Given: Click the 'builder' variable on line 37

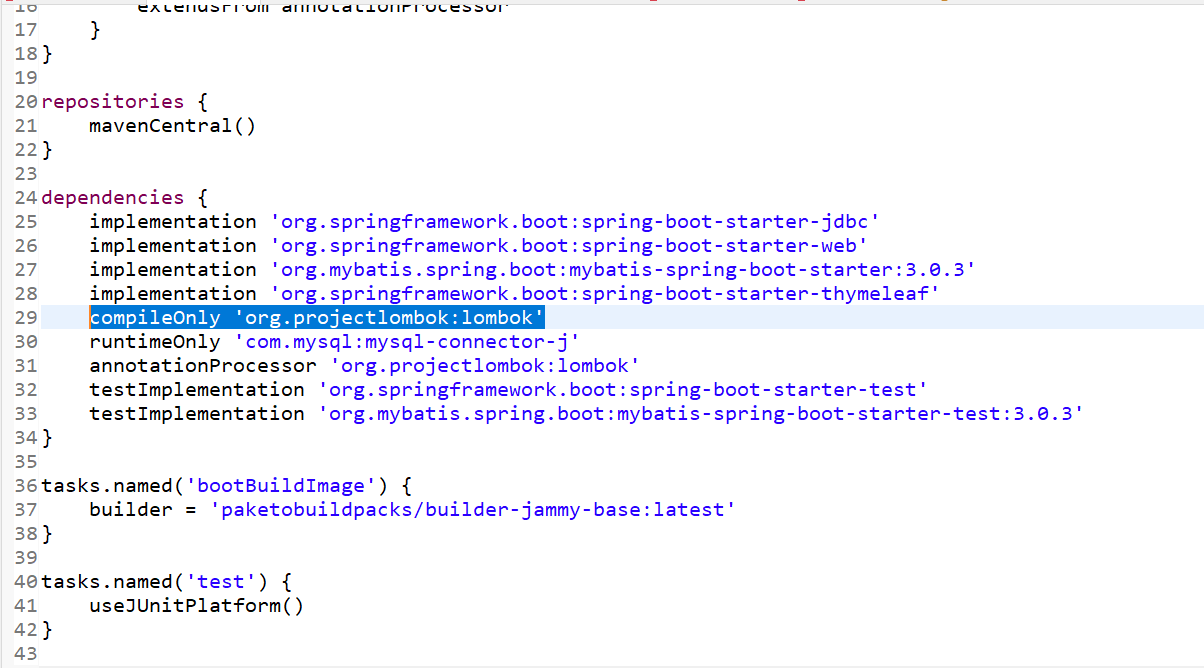Looking at the screenshot, I should (131, 510).
